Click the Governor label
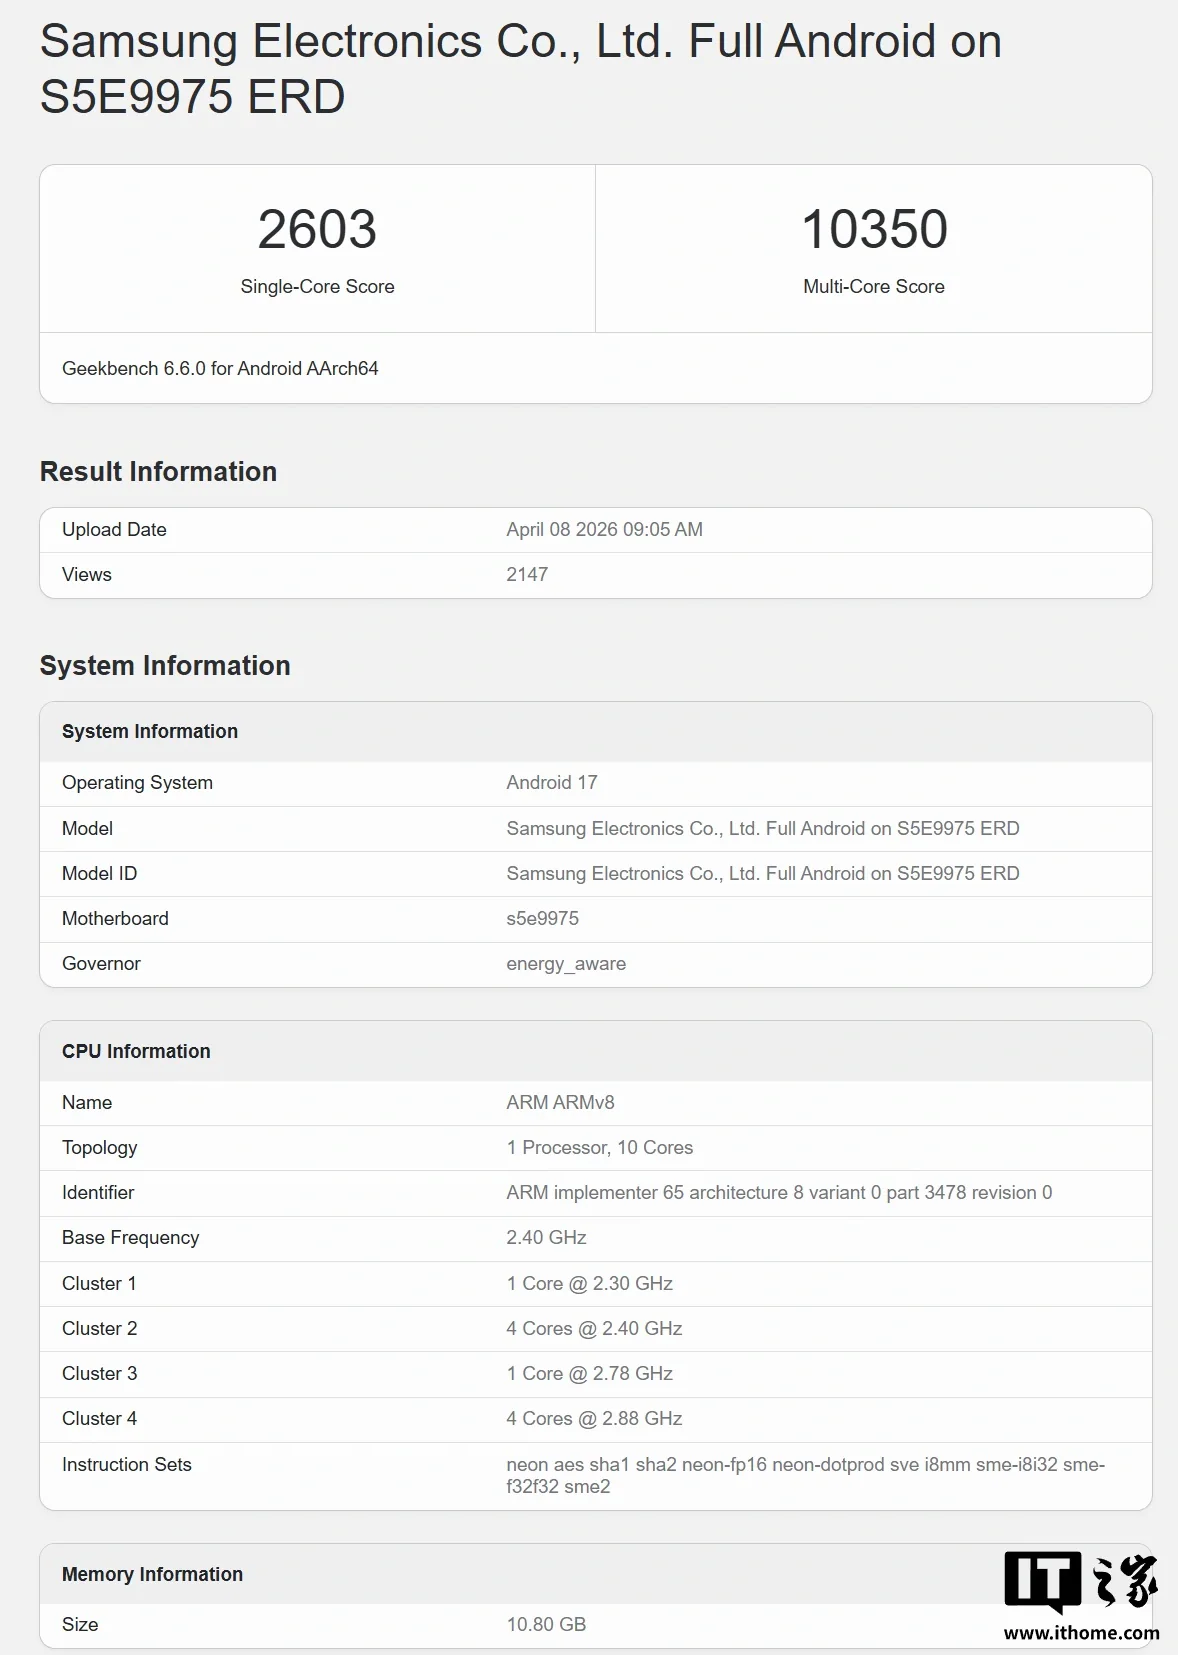The height and width of the screenshot is (1655, 1178). [x=101, y=964]
